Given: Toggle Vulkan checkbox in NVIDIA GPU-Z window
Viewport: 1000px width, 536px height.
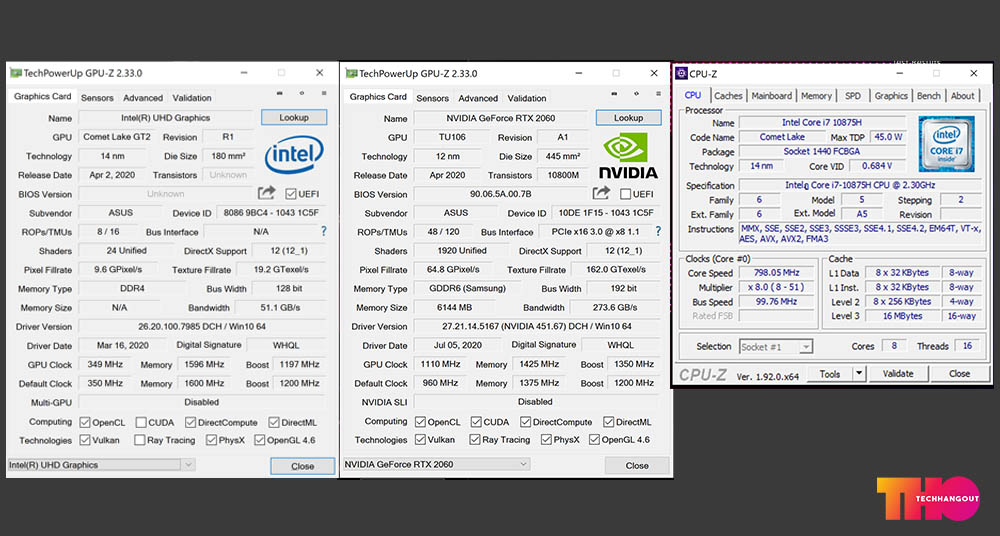Looking at the screenshot, I should coord(420,440).
